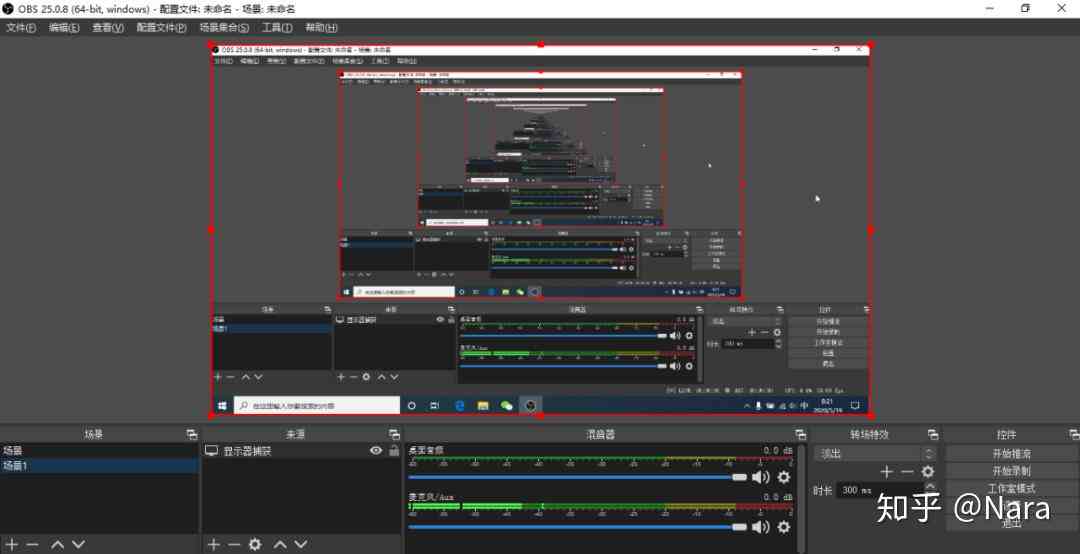Viewport: 1080px width, 554px height.
Task: Click the 混音器 panel vertical scrollbar
Action: pyautogui.click(x=801, y=497)
